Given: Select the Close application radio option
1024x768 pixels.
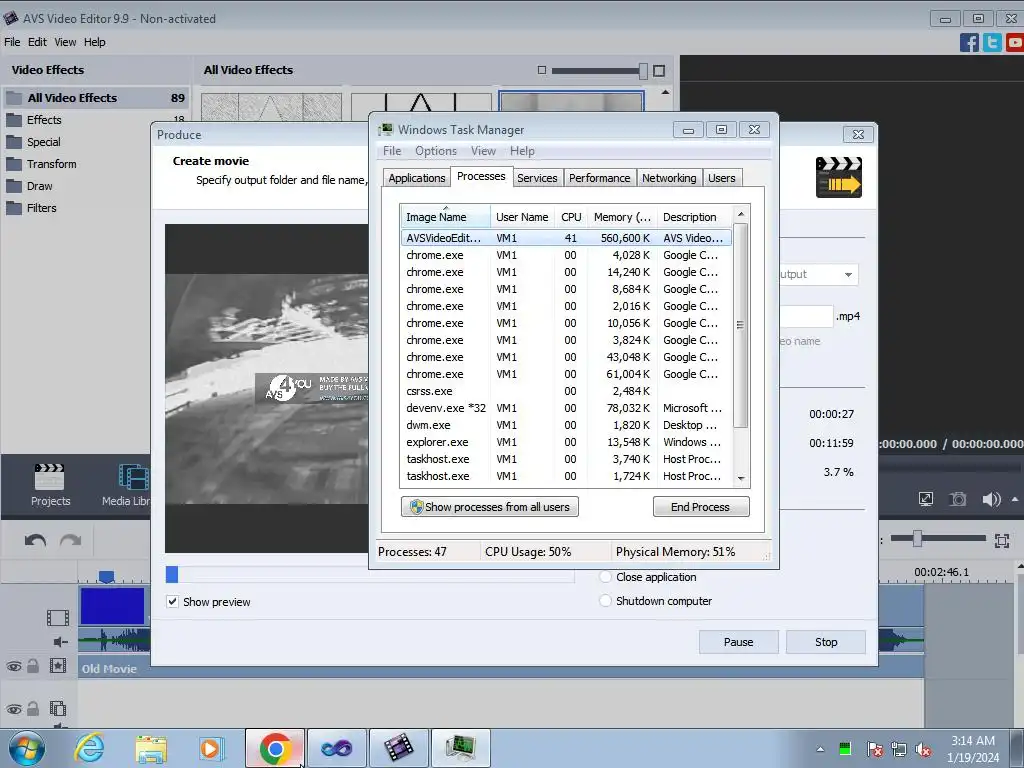Looking at the screenshot, I should pyautogui.click(x=605, y=577).
